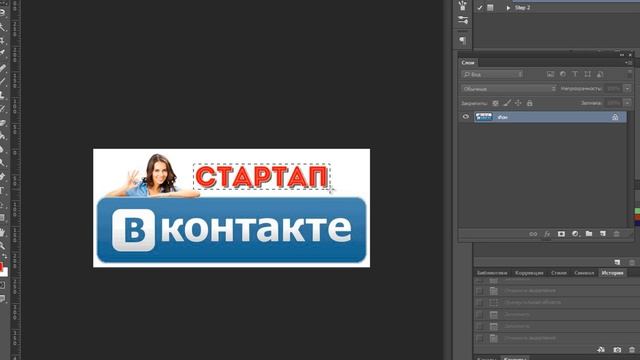
Task: Toggle lock image pixels brush icon
Action: 507,103
